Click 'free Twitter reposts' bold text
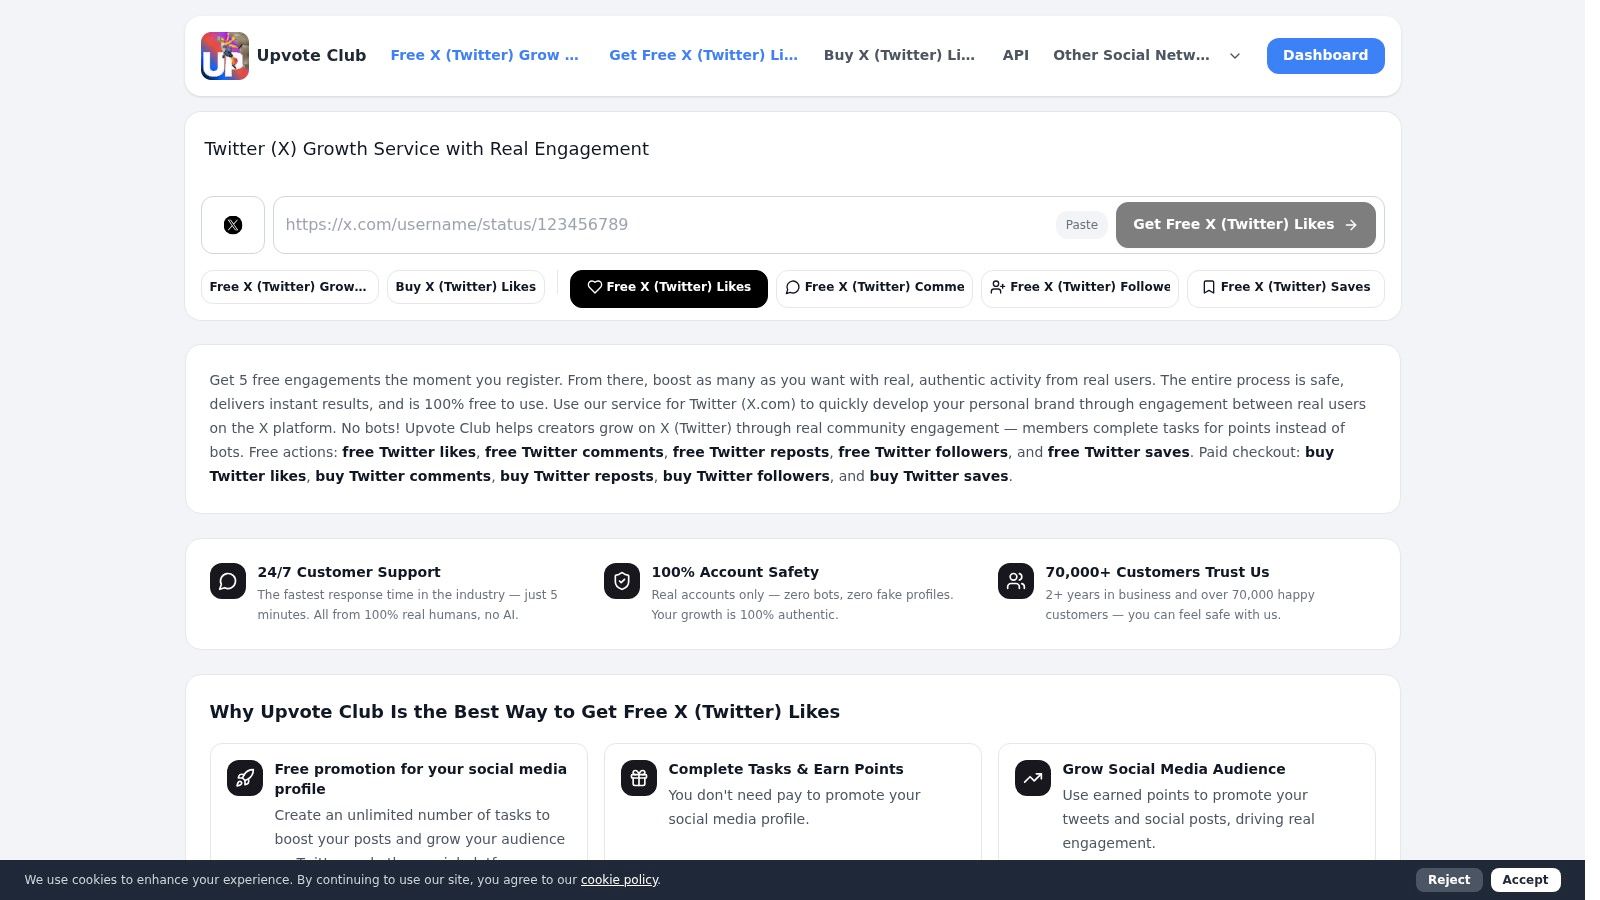1600x900 pixels. [751, 452]
